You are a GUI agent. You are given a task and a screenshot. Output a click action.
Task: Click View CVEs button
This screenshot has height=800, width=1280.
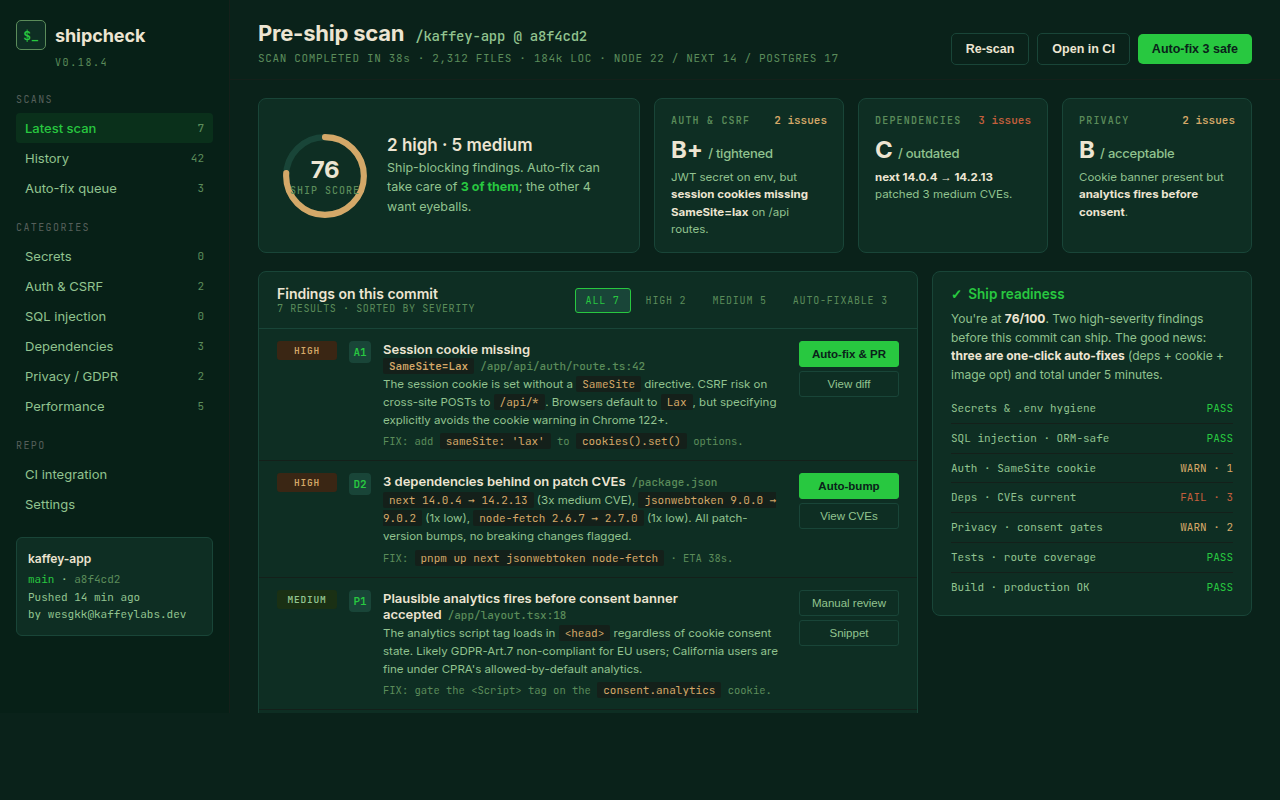tap(849, 516)
